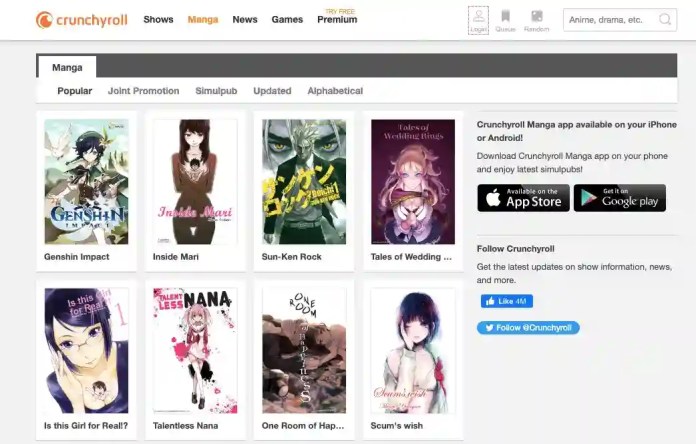
Task: Select the Manga tab in dark bar
Action: coord(67,67)
